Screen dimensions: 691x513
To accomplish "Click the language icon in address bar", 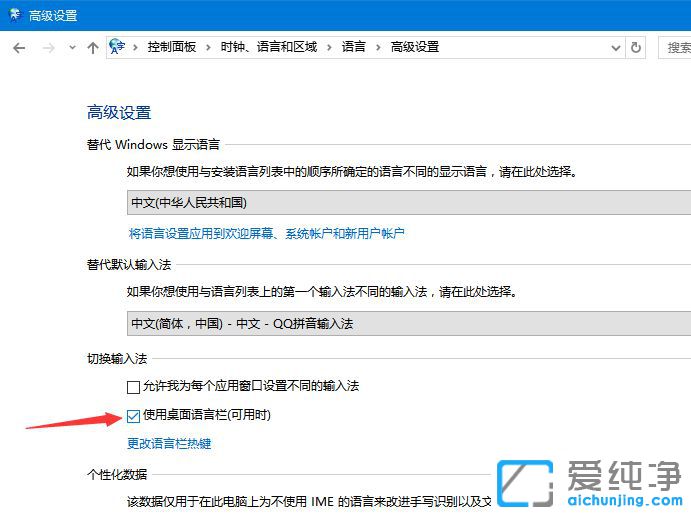I will point(117,46).
